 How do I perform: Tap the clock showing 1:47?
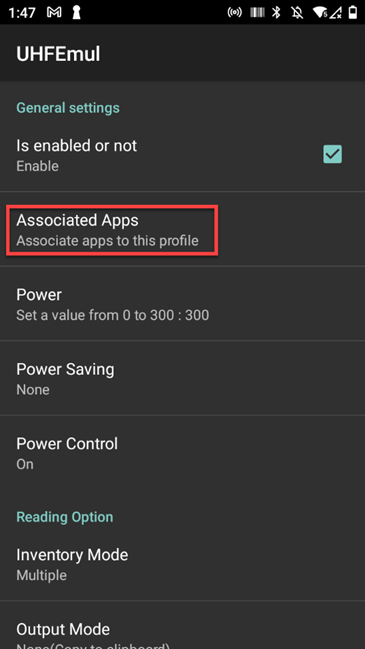point(23,13)
